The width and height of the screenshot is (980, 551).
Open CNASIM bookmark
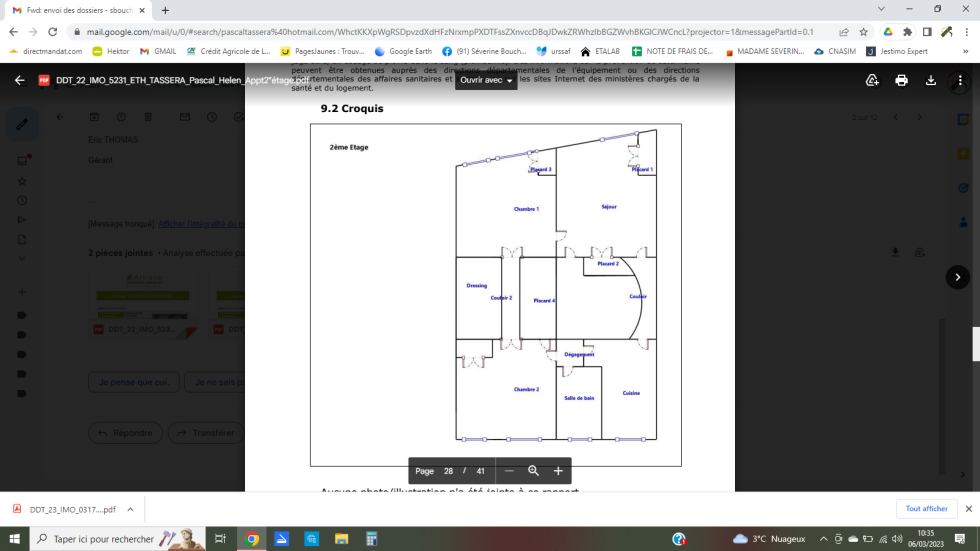click(835, 51)
